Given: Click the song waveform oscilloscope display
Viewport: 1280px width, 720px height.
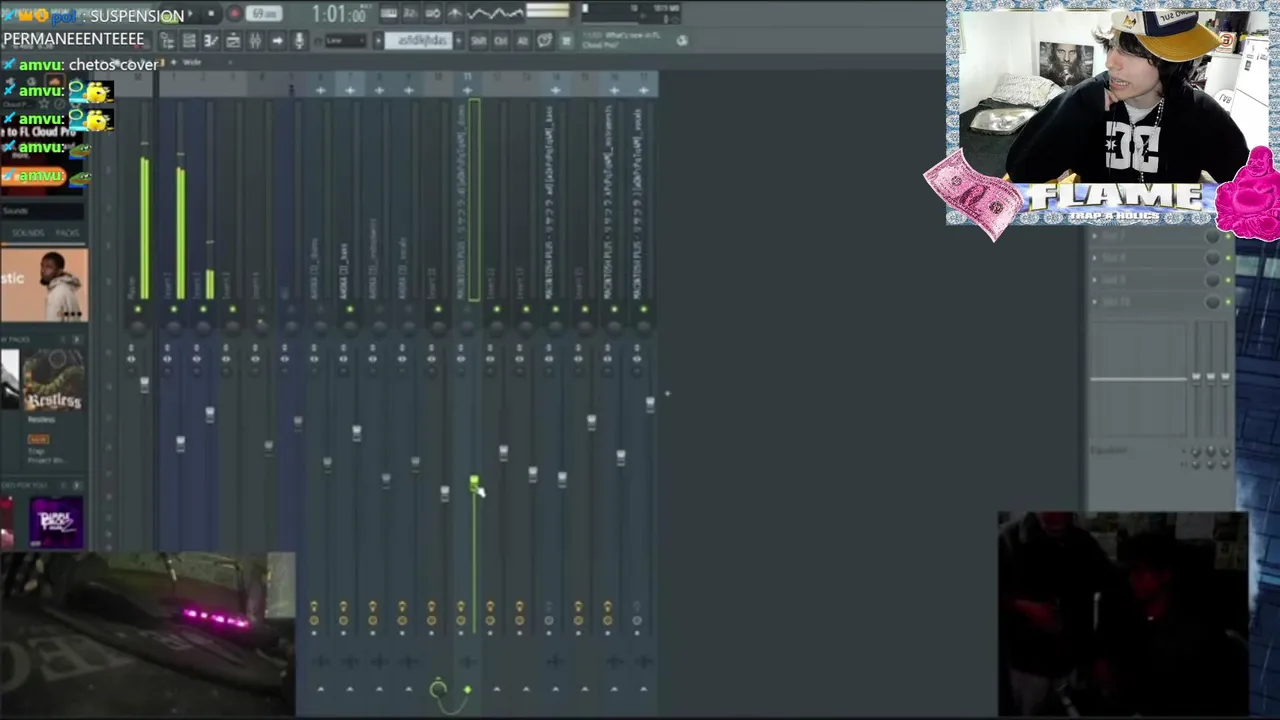Looking at the screenshot, I should click(495, 13).
